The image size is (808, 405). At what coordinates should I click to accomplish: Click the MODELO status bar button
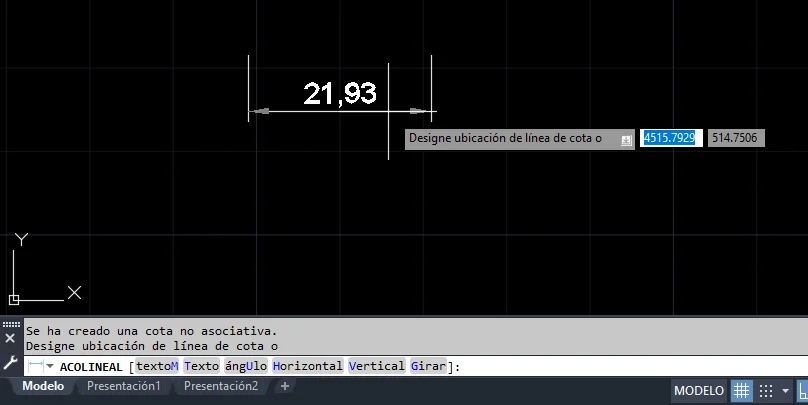coord(699,391)
